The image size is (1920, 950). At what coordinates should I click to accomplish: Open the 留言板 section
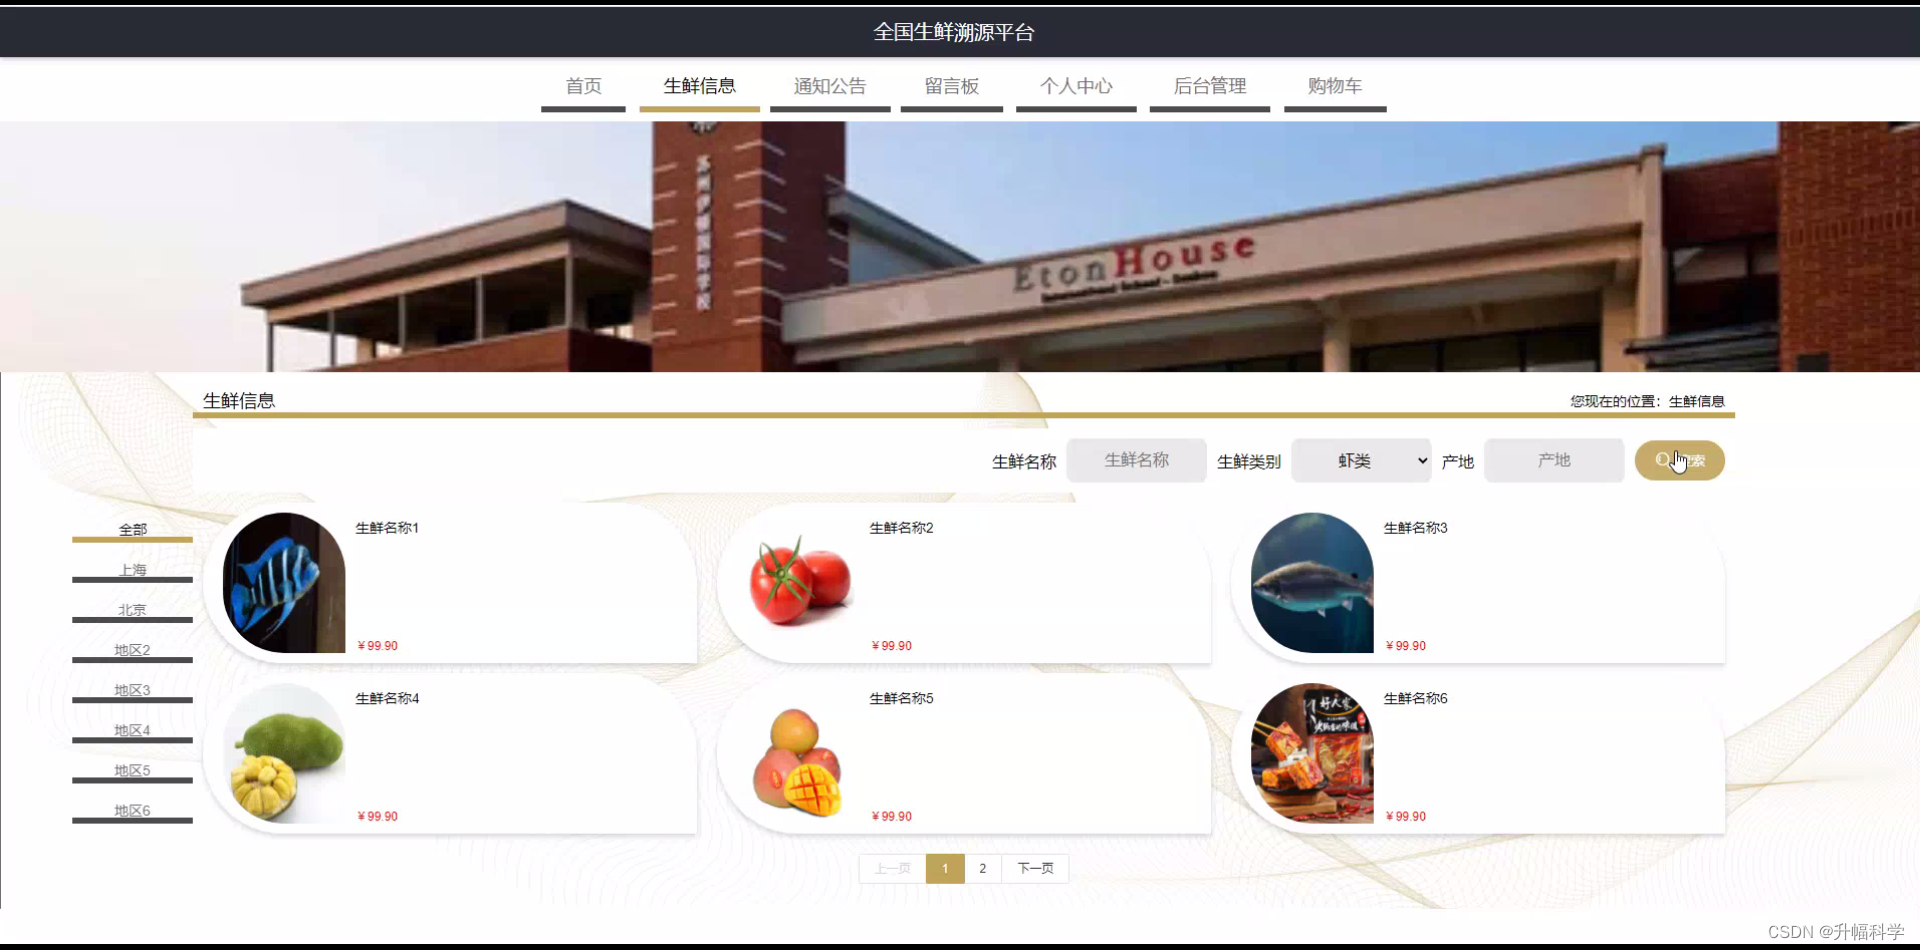tap(951, 87)
